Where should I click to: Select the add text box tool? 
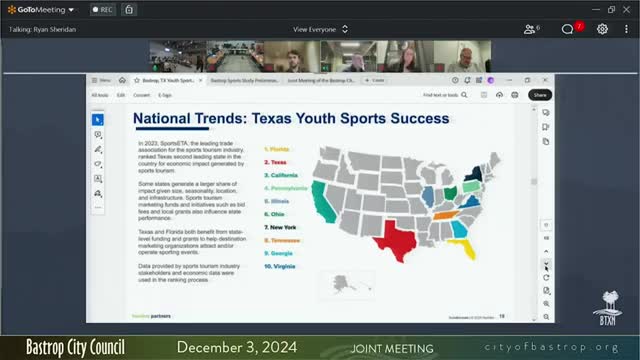click(x=98, y=179)
